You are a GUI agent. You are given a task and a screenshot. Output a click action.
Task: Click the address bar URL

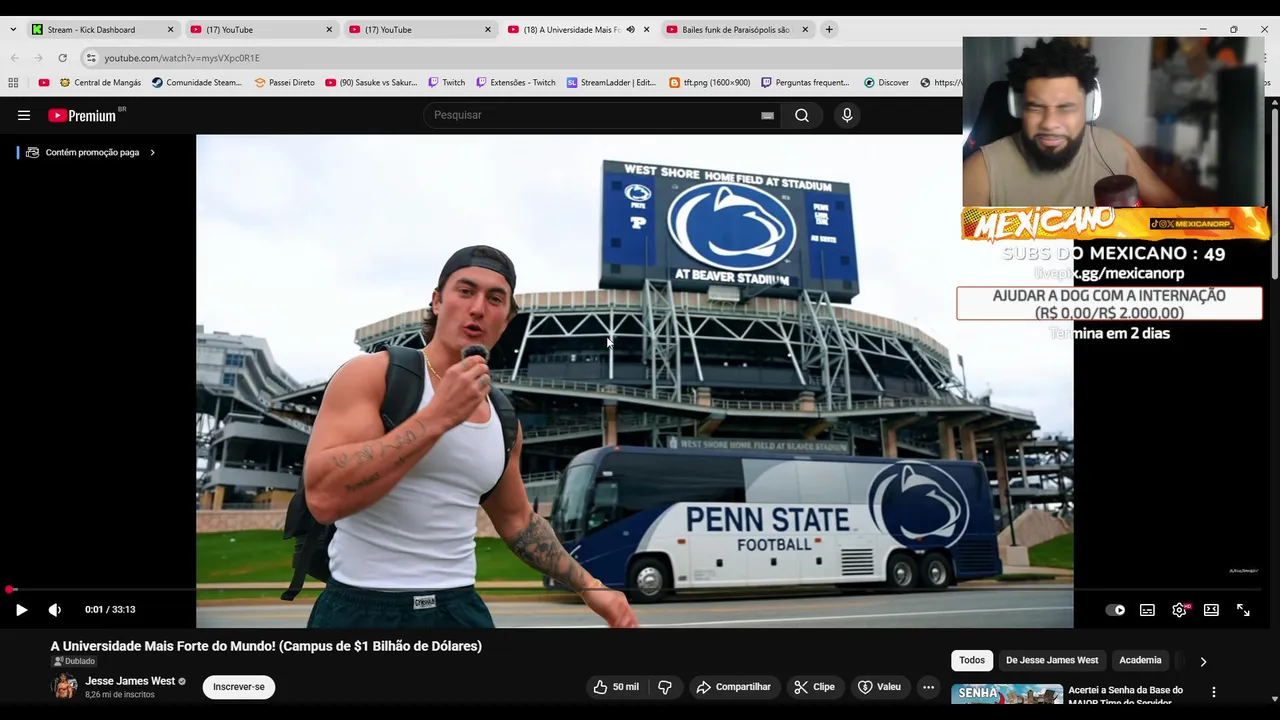182,58
